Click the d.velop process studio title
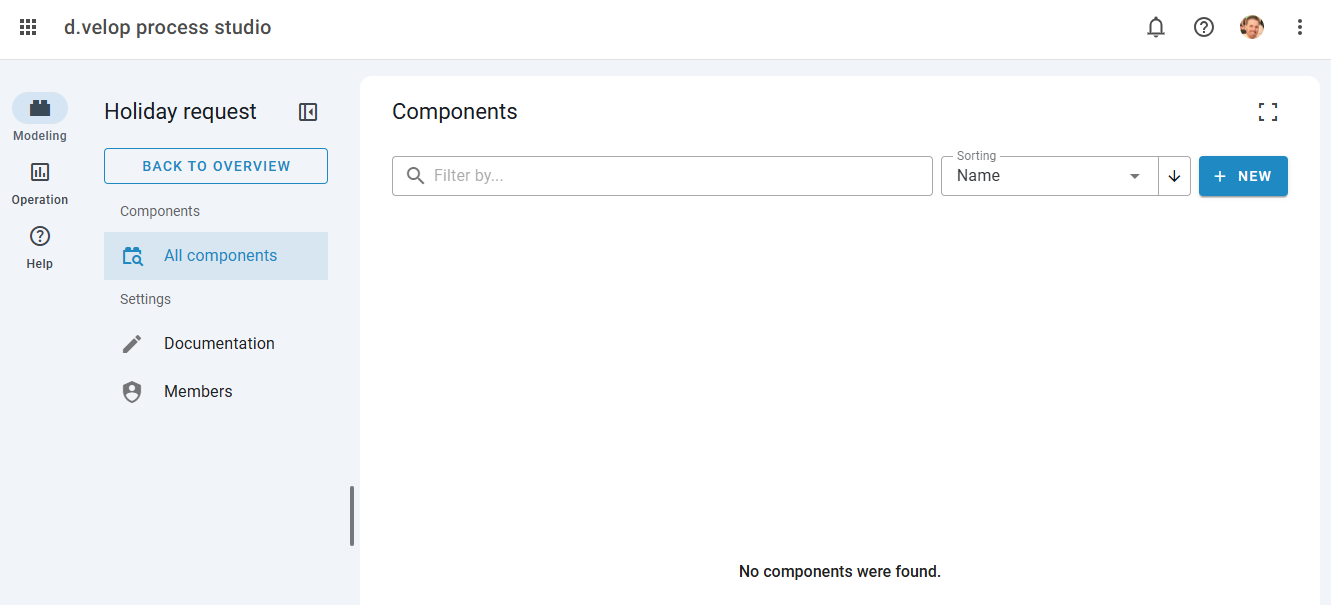 [168, 27]
